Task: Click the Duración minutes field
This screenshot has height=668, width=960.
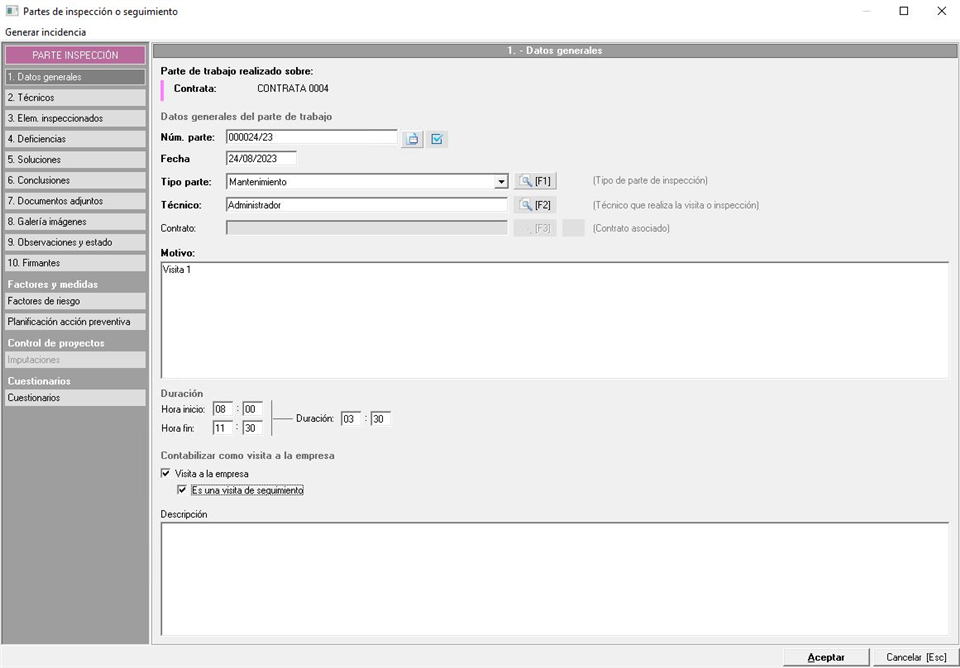Action: (x=381, y=419)
